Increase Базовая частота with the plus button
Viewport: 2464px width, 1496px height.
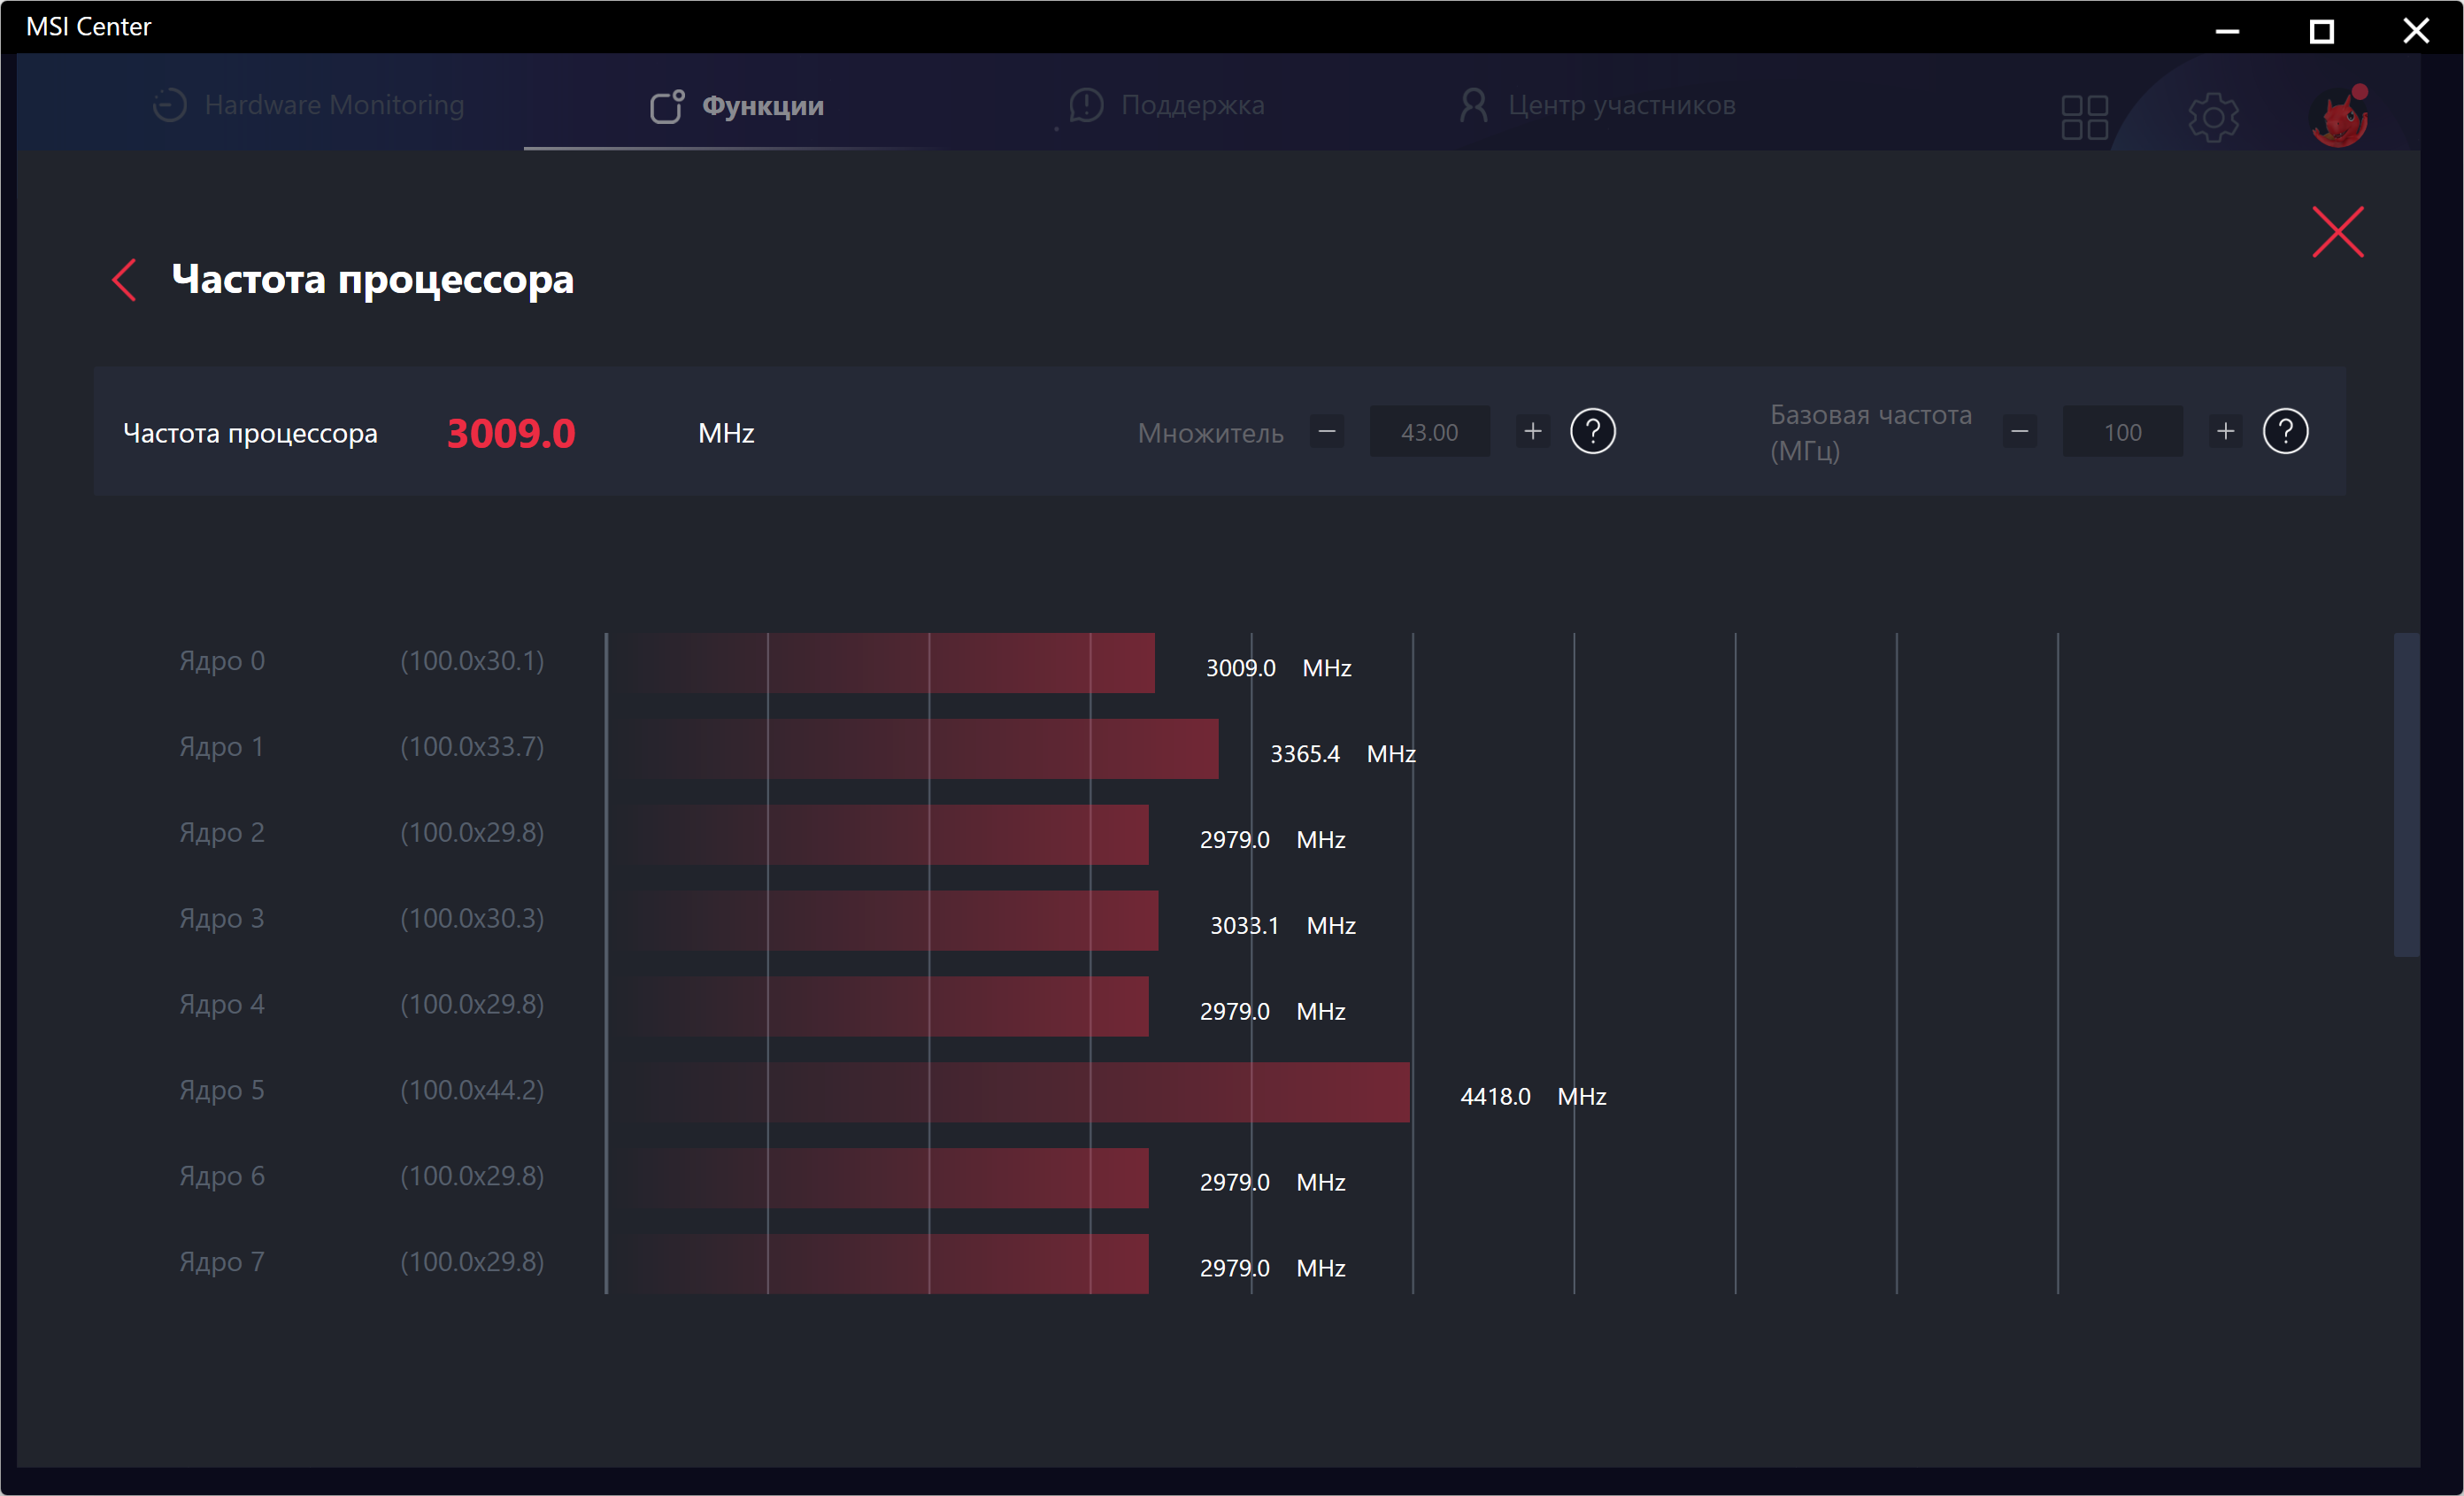coord(2225,432)
